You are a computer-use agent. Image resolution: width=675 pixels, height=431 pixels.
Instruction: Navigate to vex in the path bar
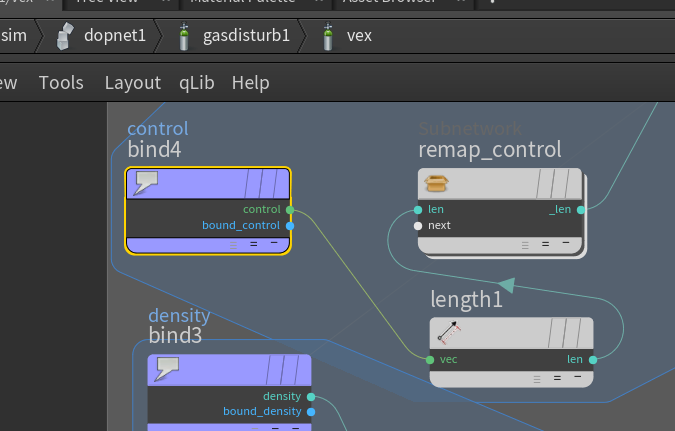tap(359, 36)
